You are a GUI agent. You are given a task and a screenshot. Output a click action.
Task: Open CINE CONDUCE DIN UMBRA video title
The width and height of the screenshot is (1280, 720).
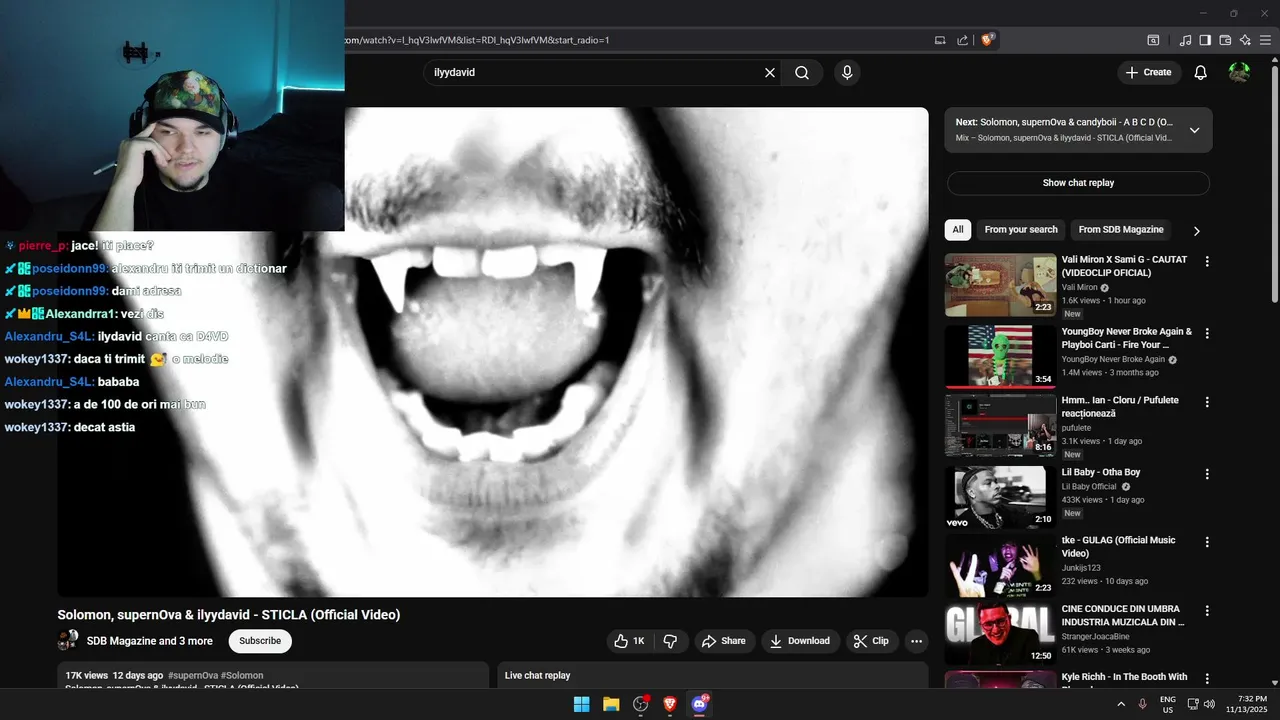pos(1123,615)
